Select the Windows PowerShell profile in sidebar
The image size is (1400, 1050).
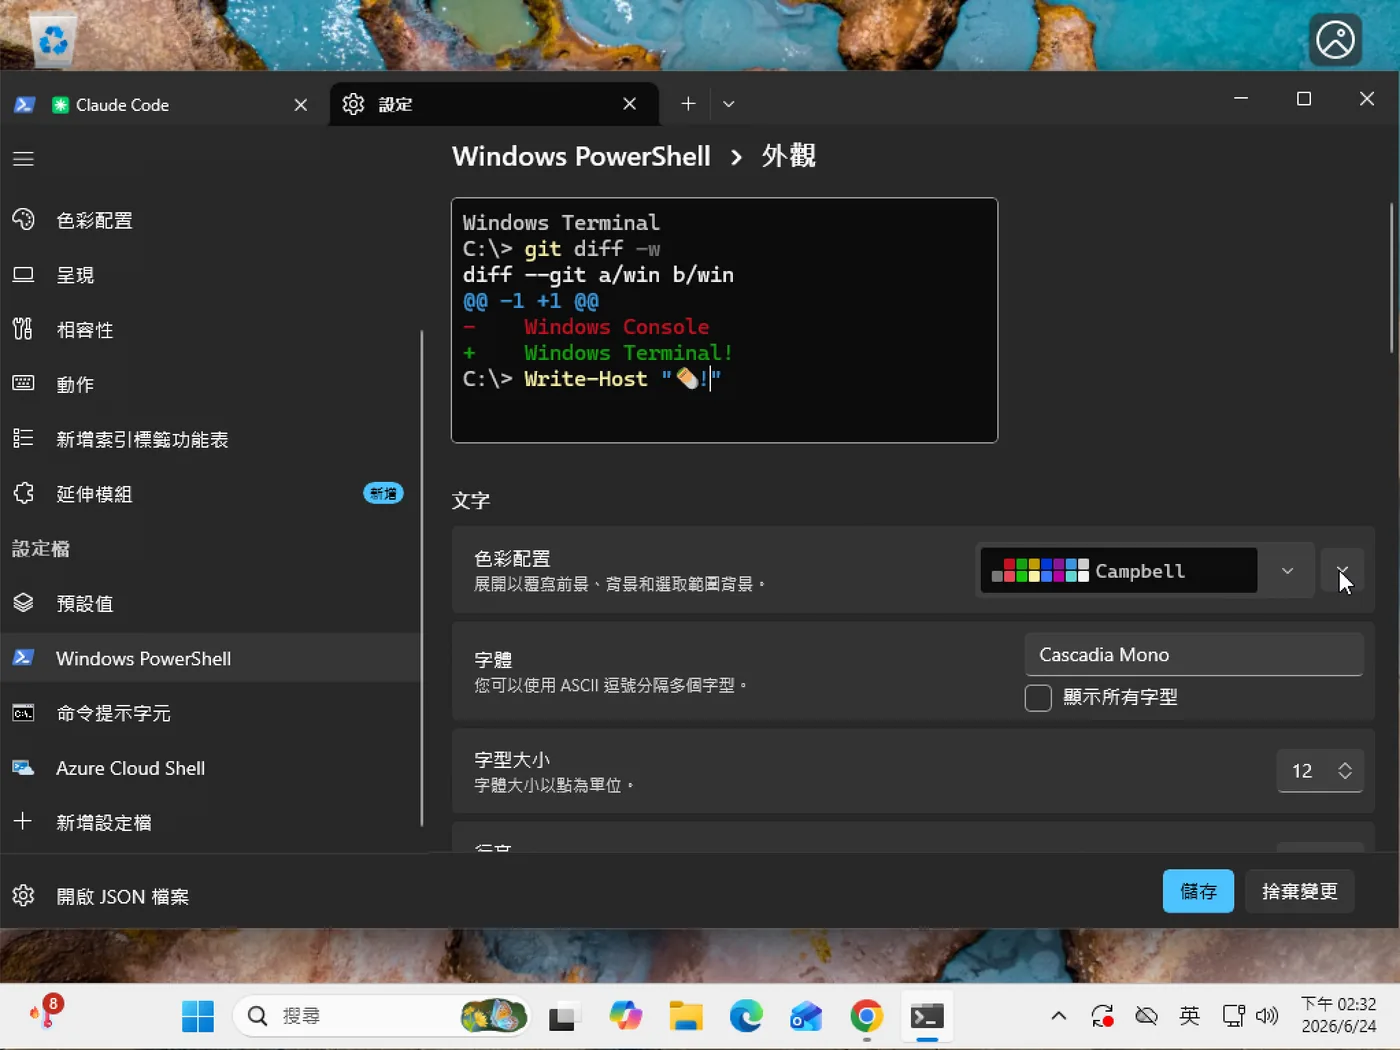point(210,658)
